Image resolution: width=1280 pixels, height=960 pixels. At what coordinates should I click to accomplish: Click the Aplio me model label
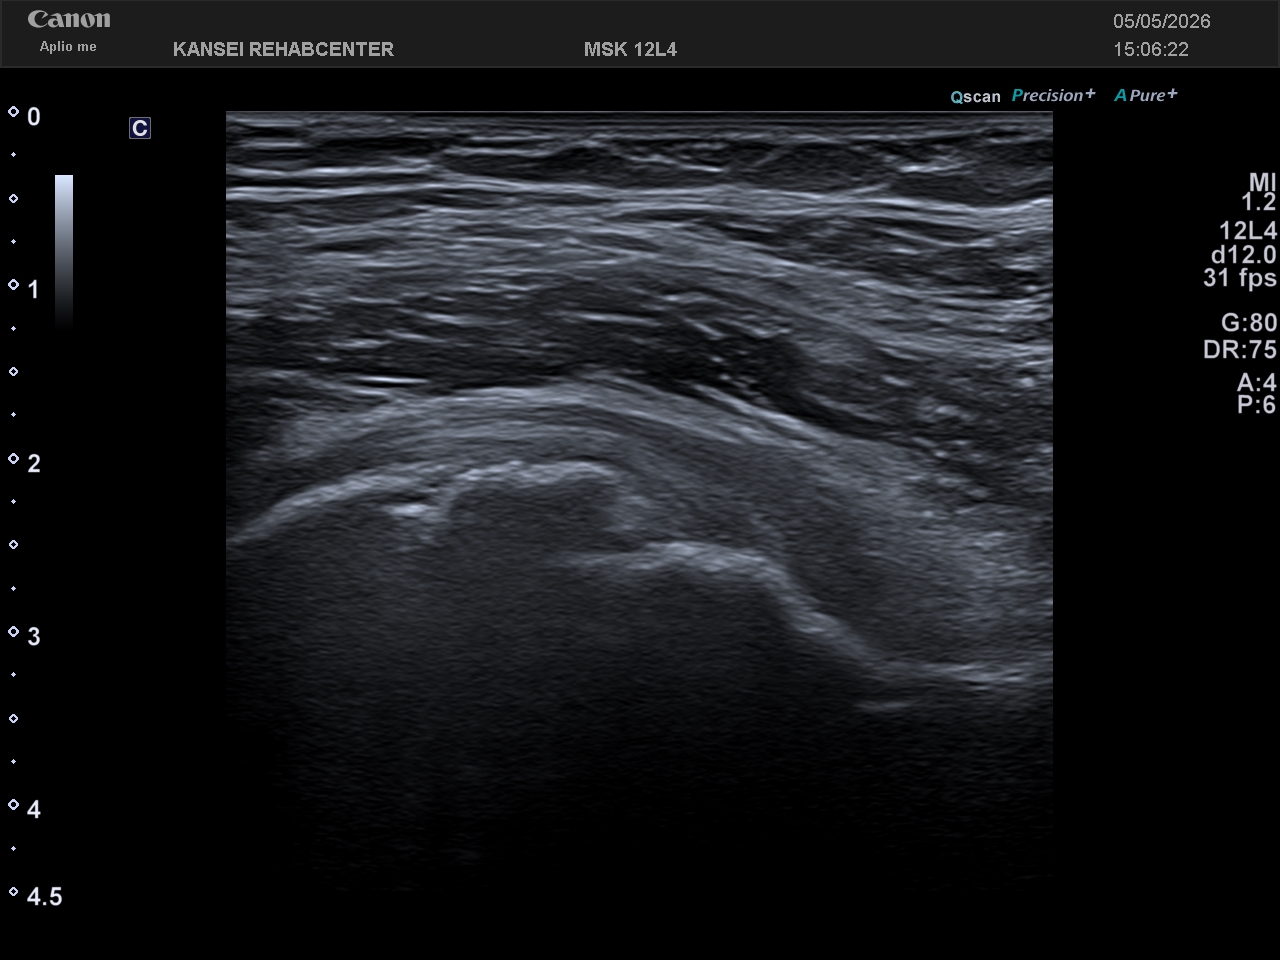[x=68, y=47]
